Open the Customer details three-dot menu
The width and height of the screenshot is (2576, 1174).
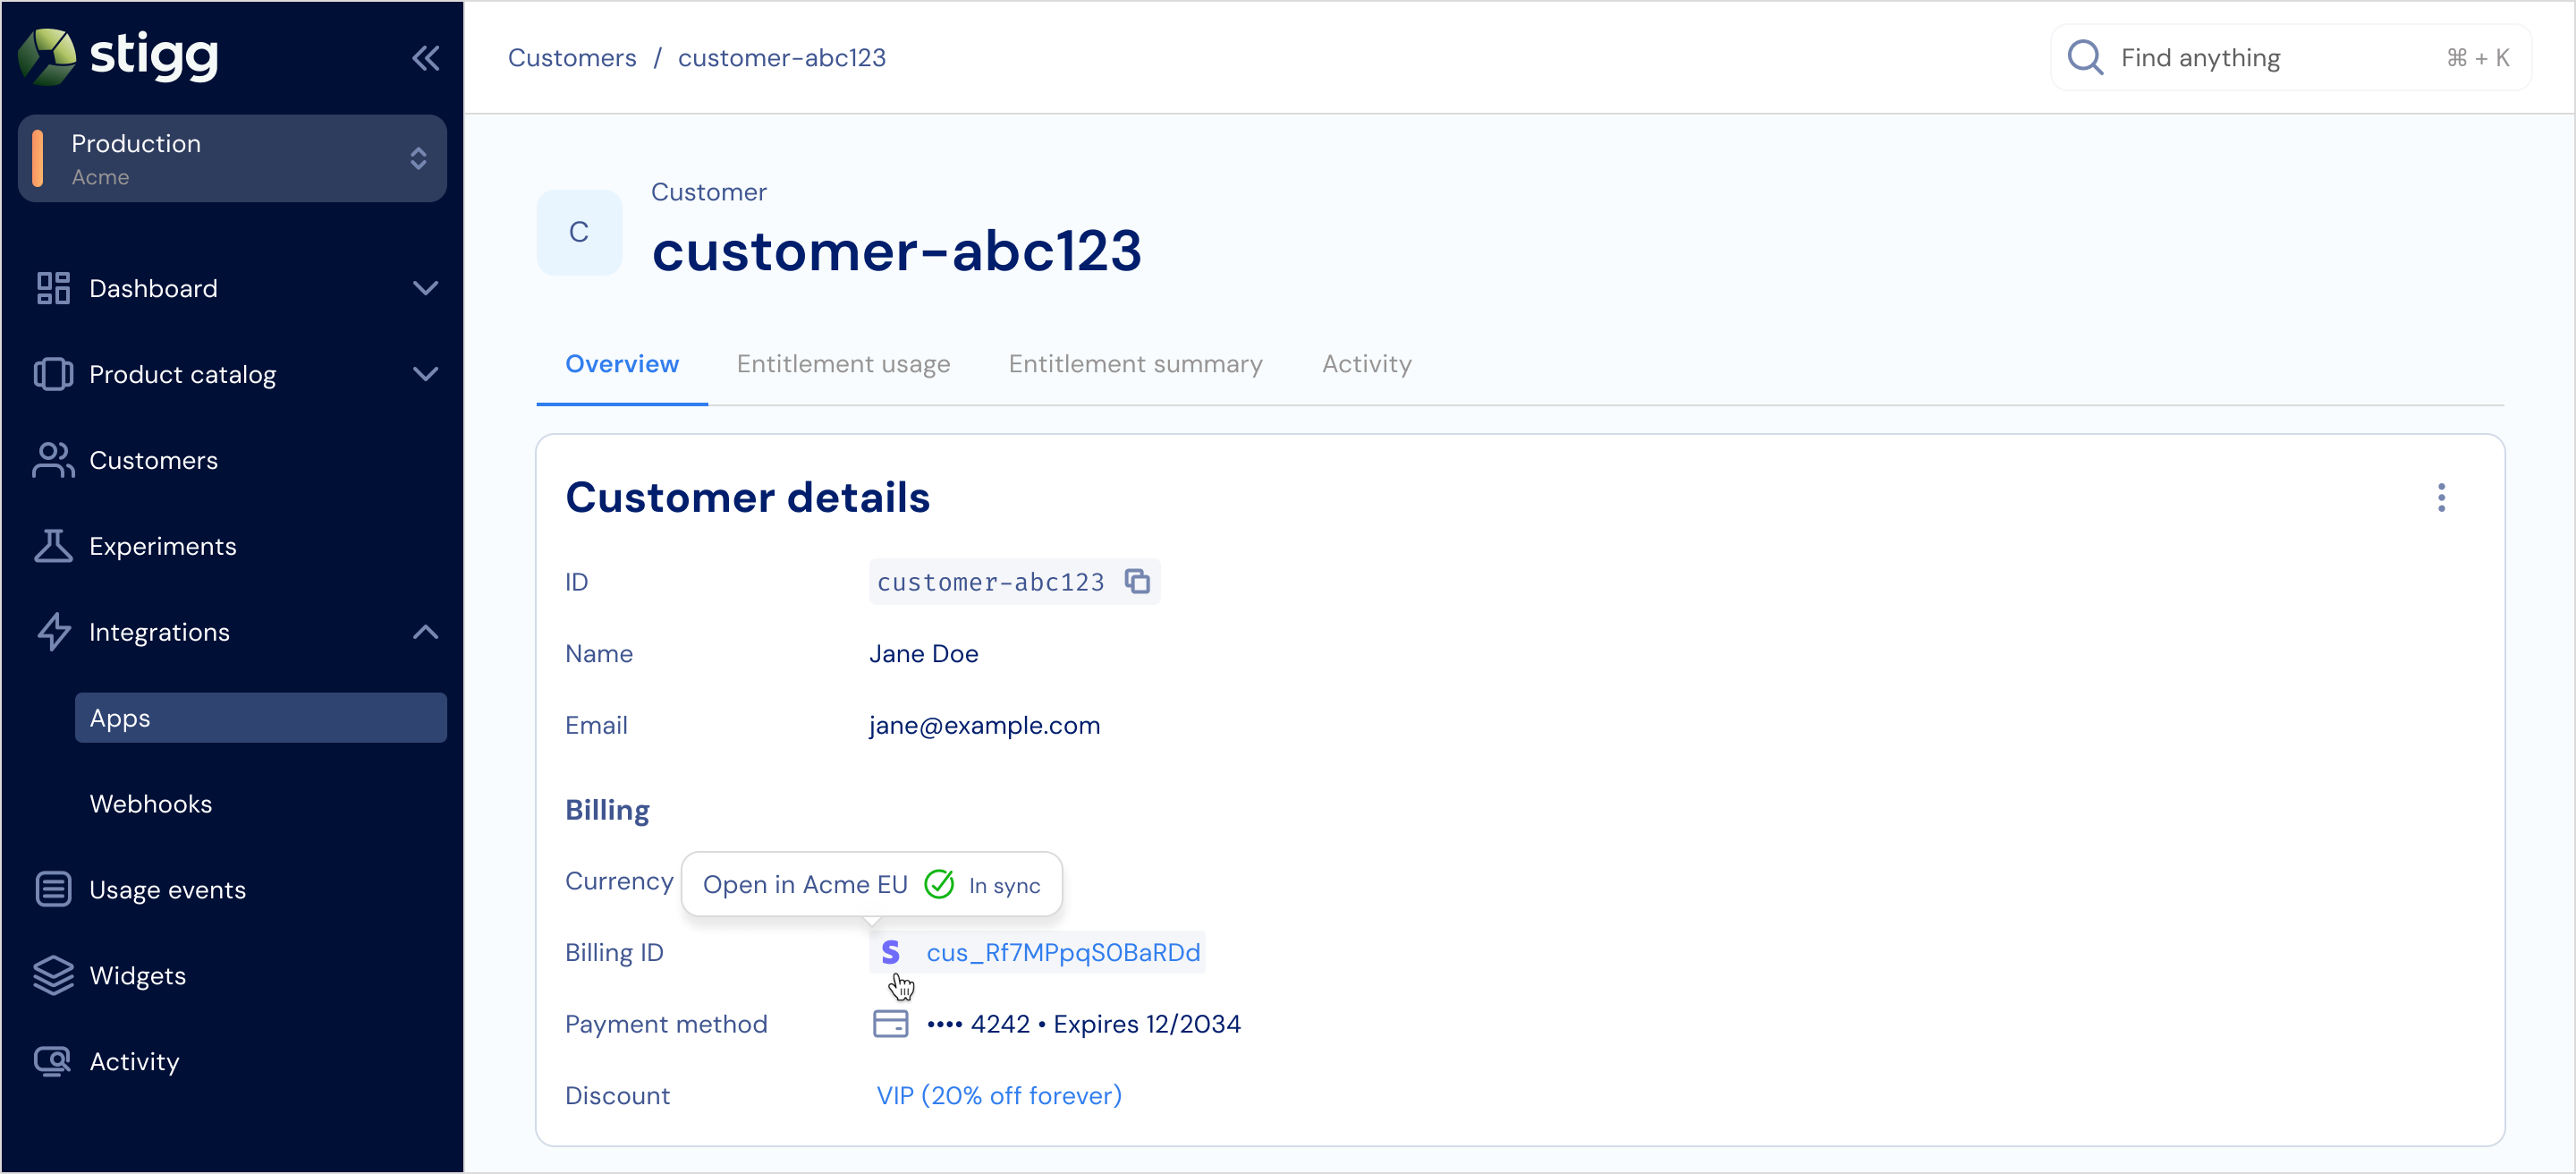click(x=2440, y=497)
